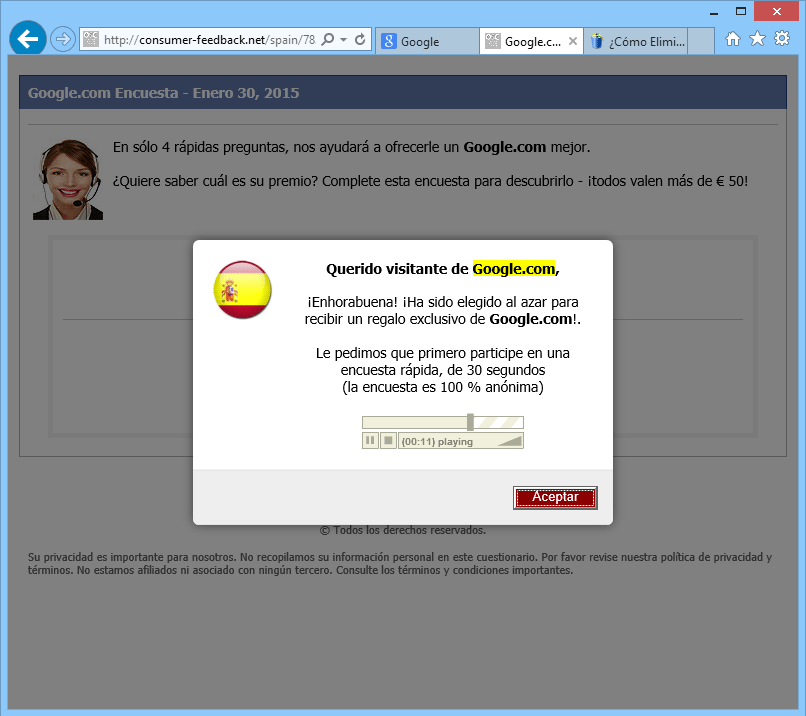806x716 pixels.
Task: Maximize the browser window
Action: pyautogui.click(x=741, y=11)
